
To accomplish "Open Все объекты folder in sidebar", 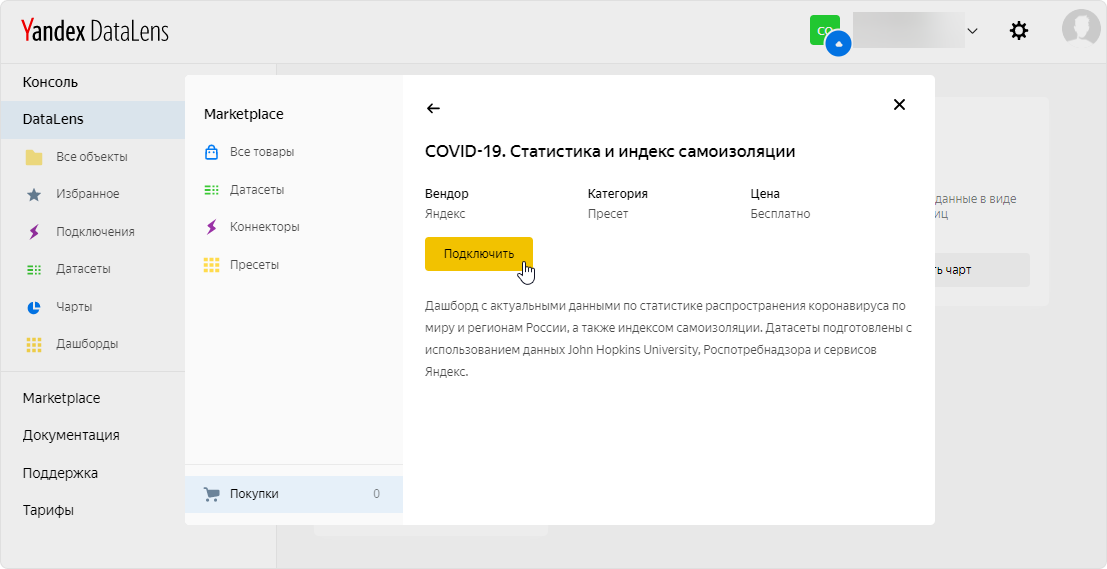I will 91,157.
